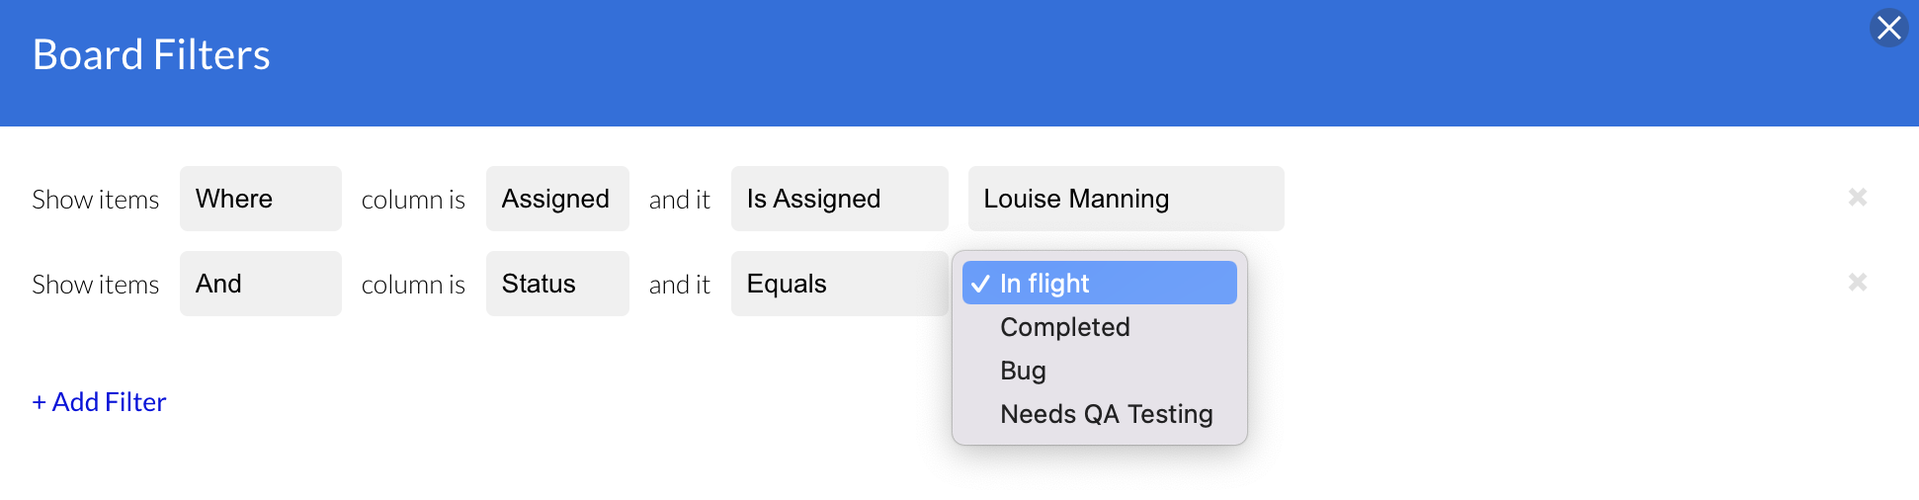Open the And condition dropdown
This screenshot has width=1919, height=500.
260,284
